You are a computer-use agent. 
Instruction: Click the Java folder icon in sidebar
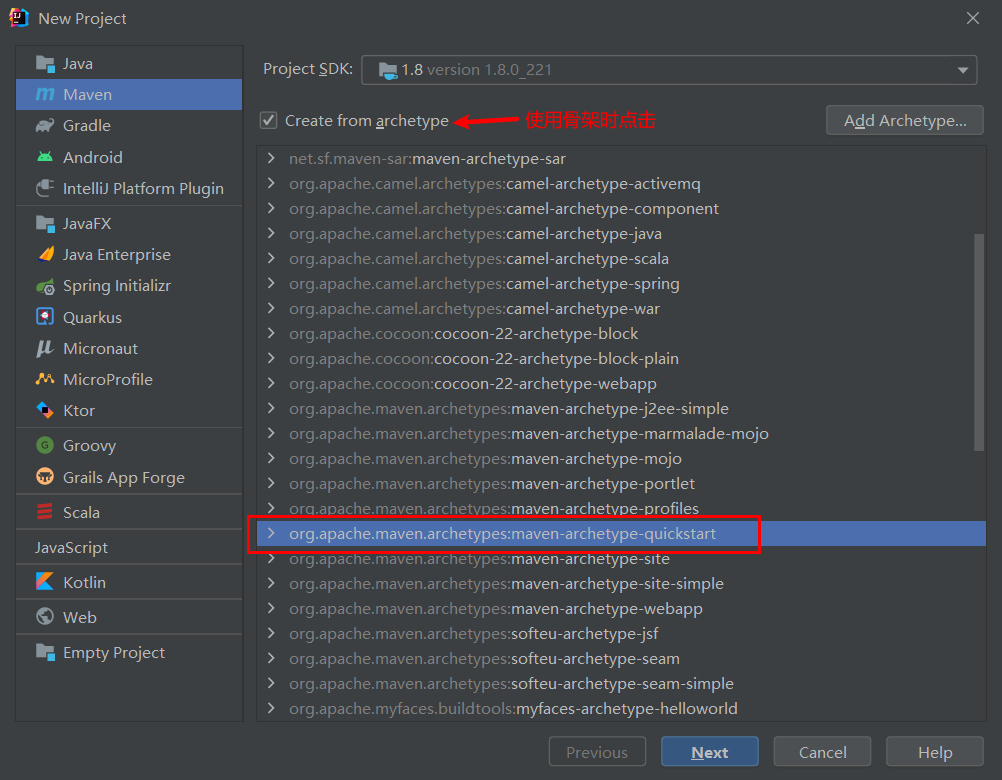point(45,64)
